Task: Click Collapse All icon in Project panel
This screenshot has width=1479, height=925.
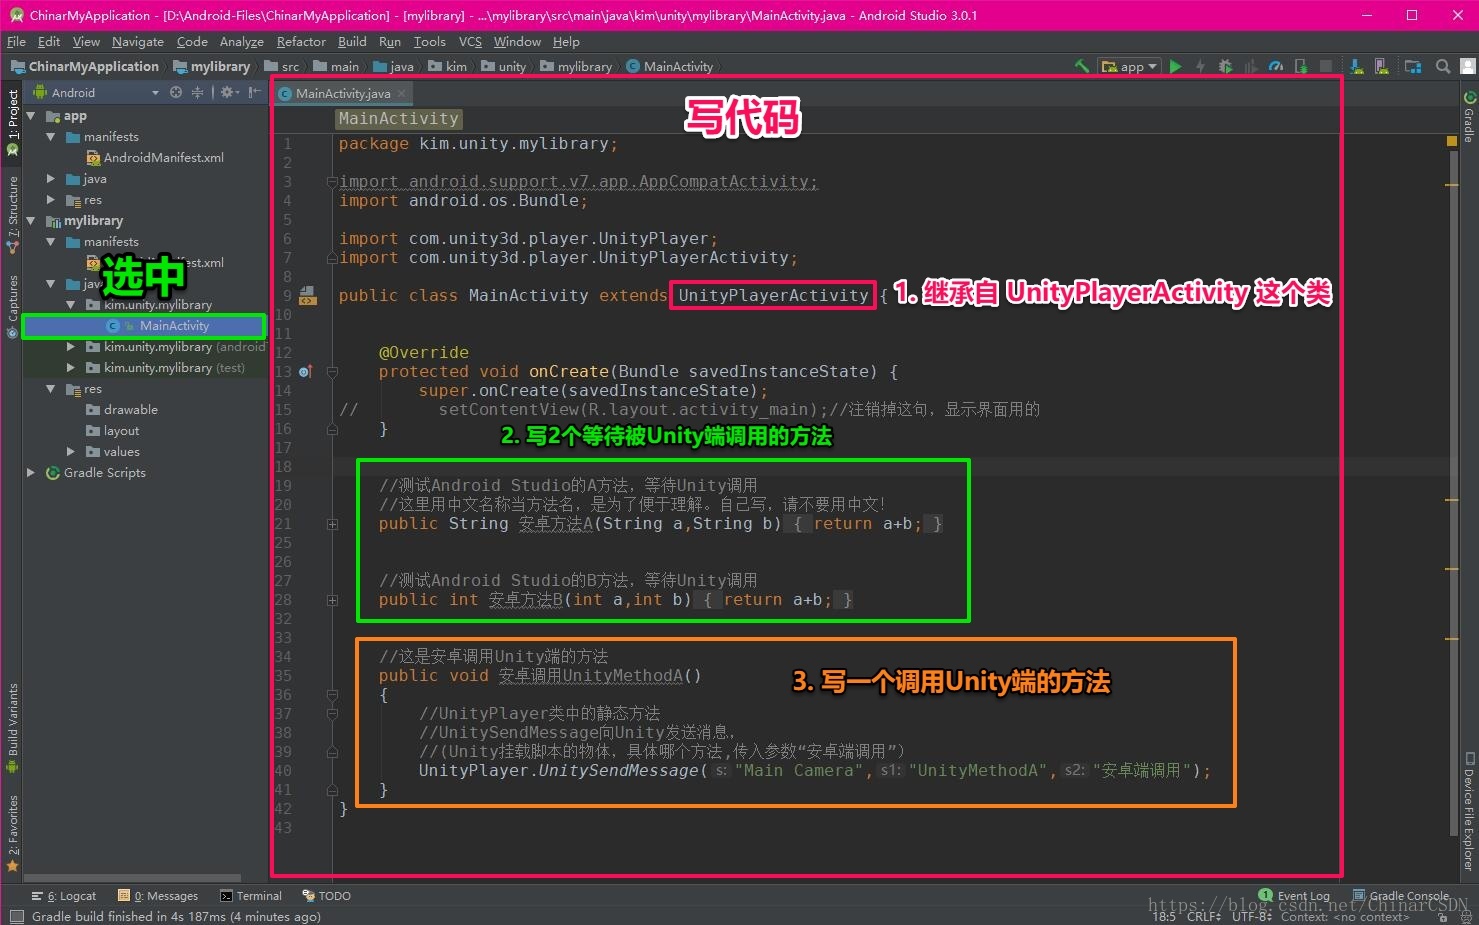Action: [197, 92]
